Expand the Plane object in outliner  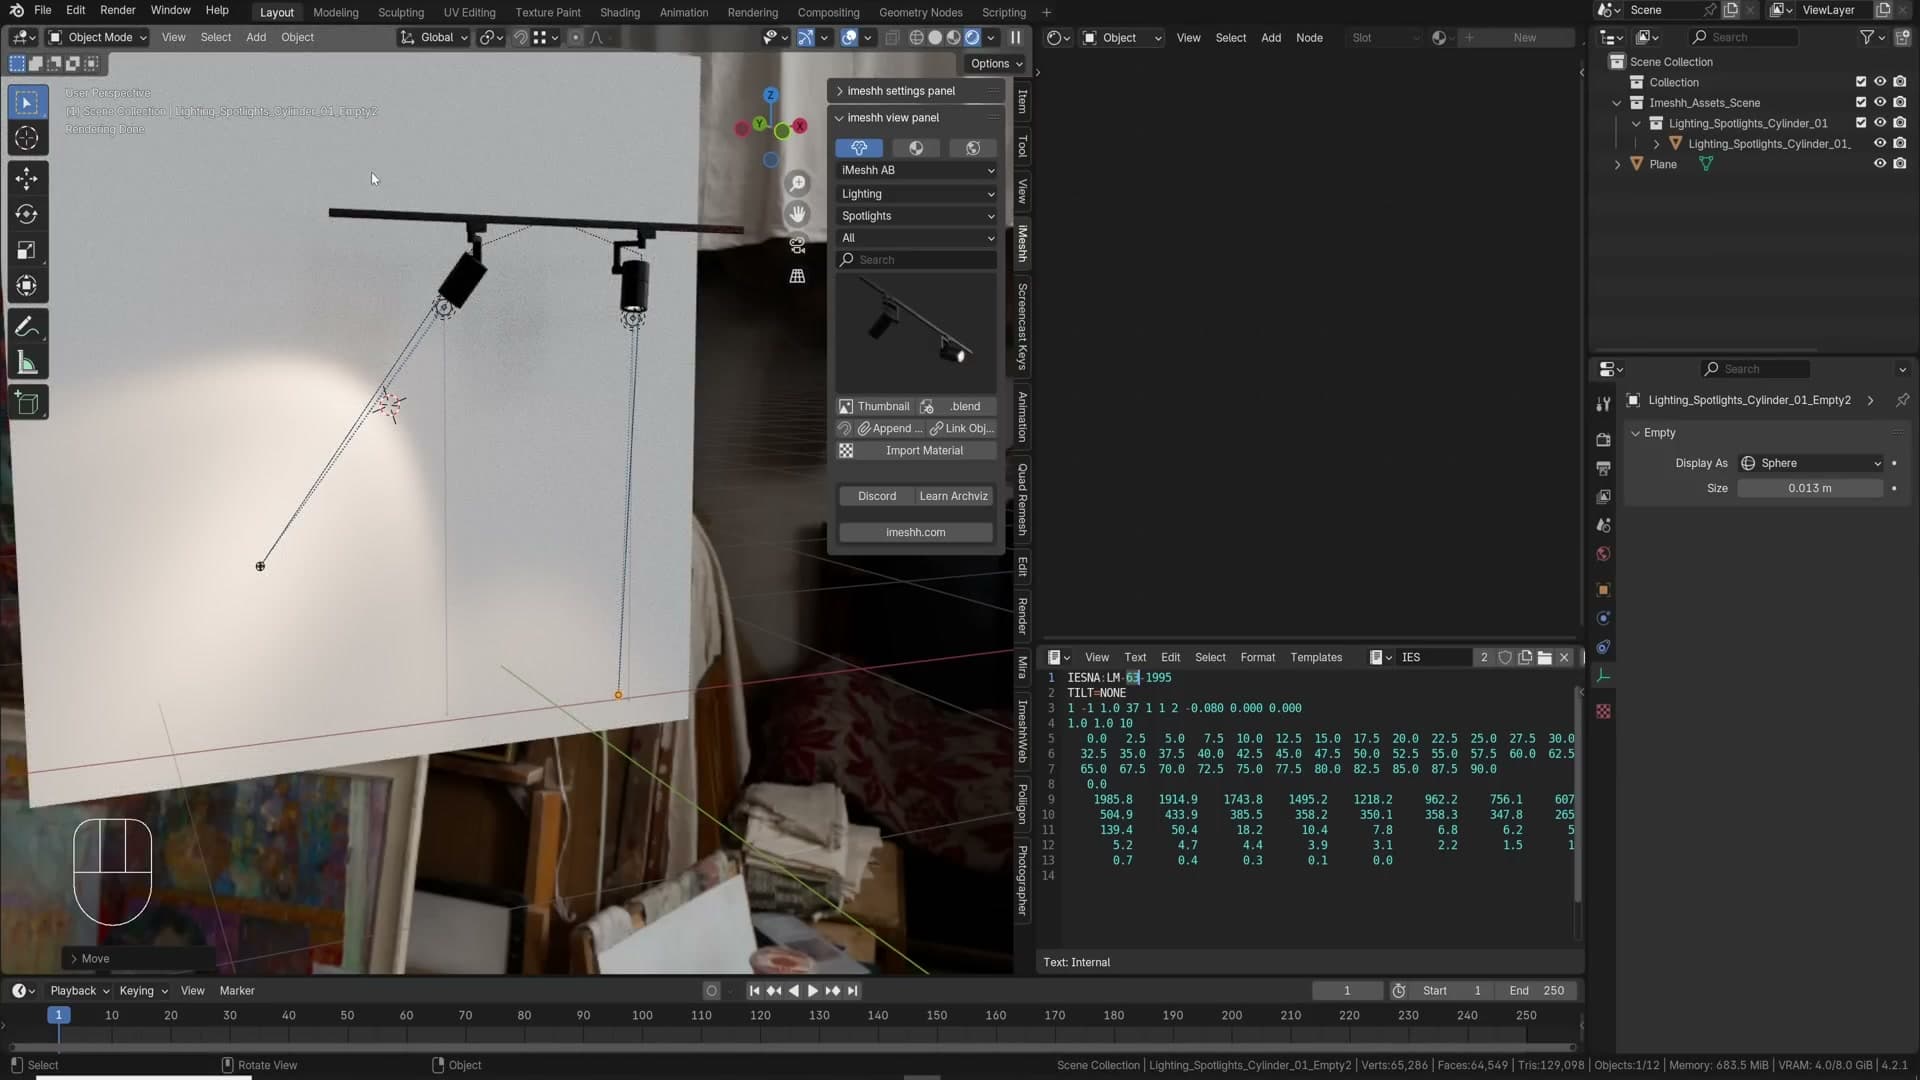point(1617,164)
